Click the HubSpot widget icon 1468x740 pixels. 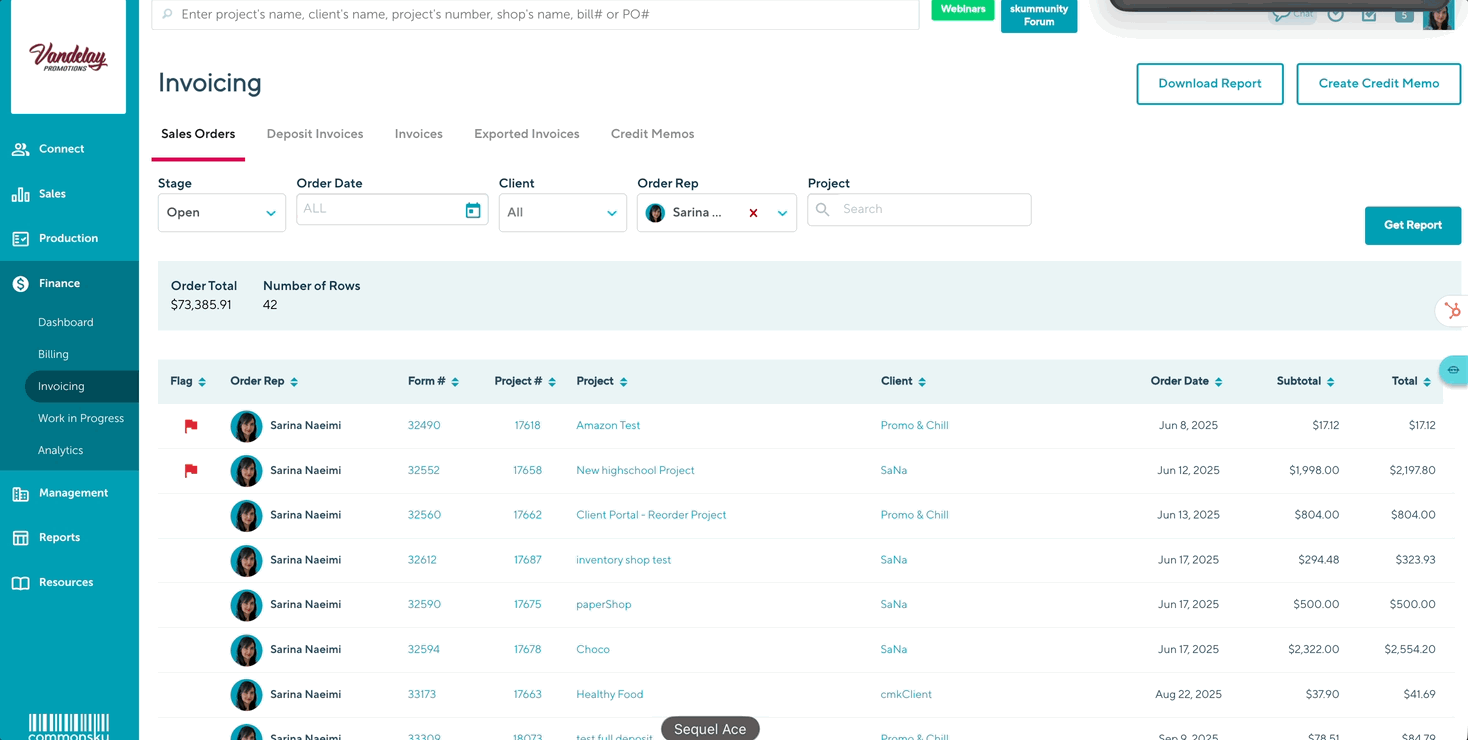(x=1453, y=311)
